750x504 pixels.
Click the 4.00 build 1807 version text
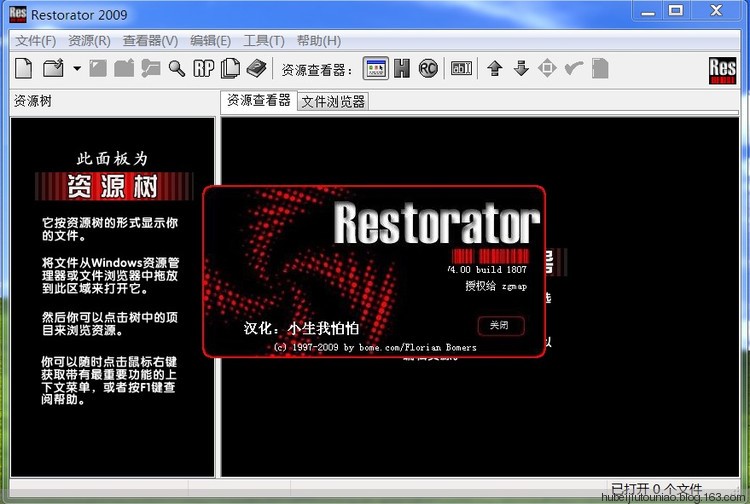[488, 270]
